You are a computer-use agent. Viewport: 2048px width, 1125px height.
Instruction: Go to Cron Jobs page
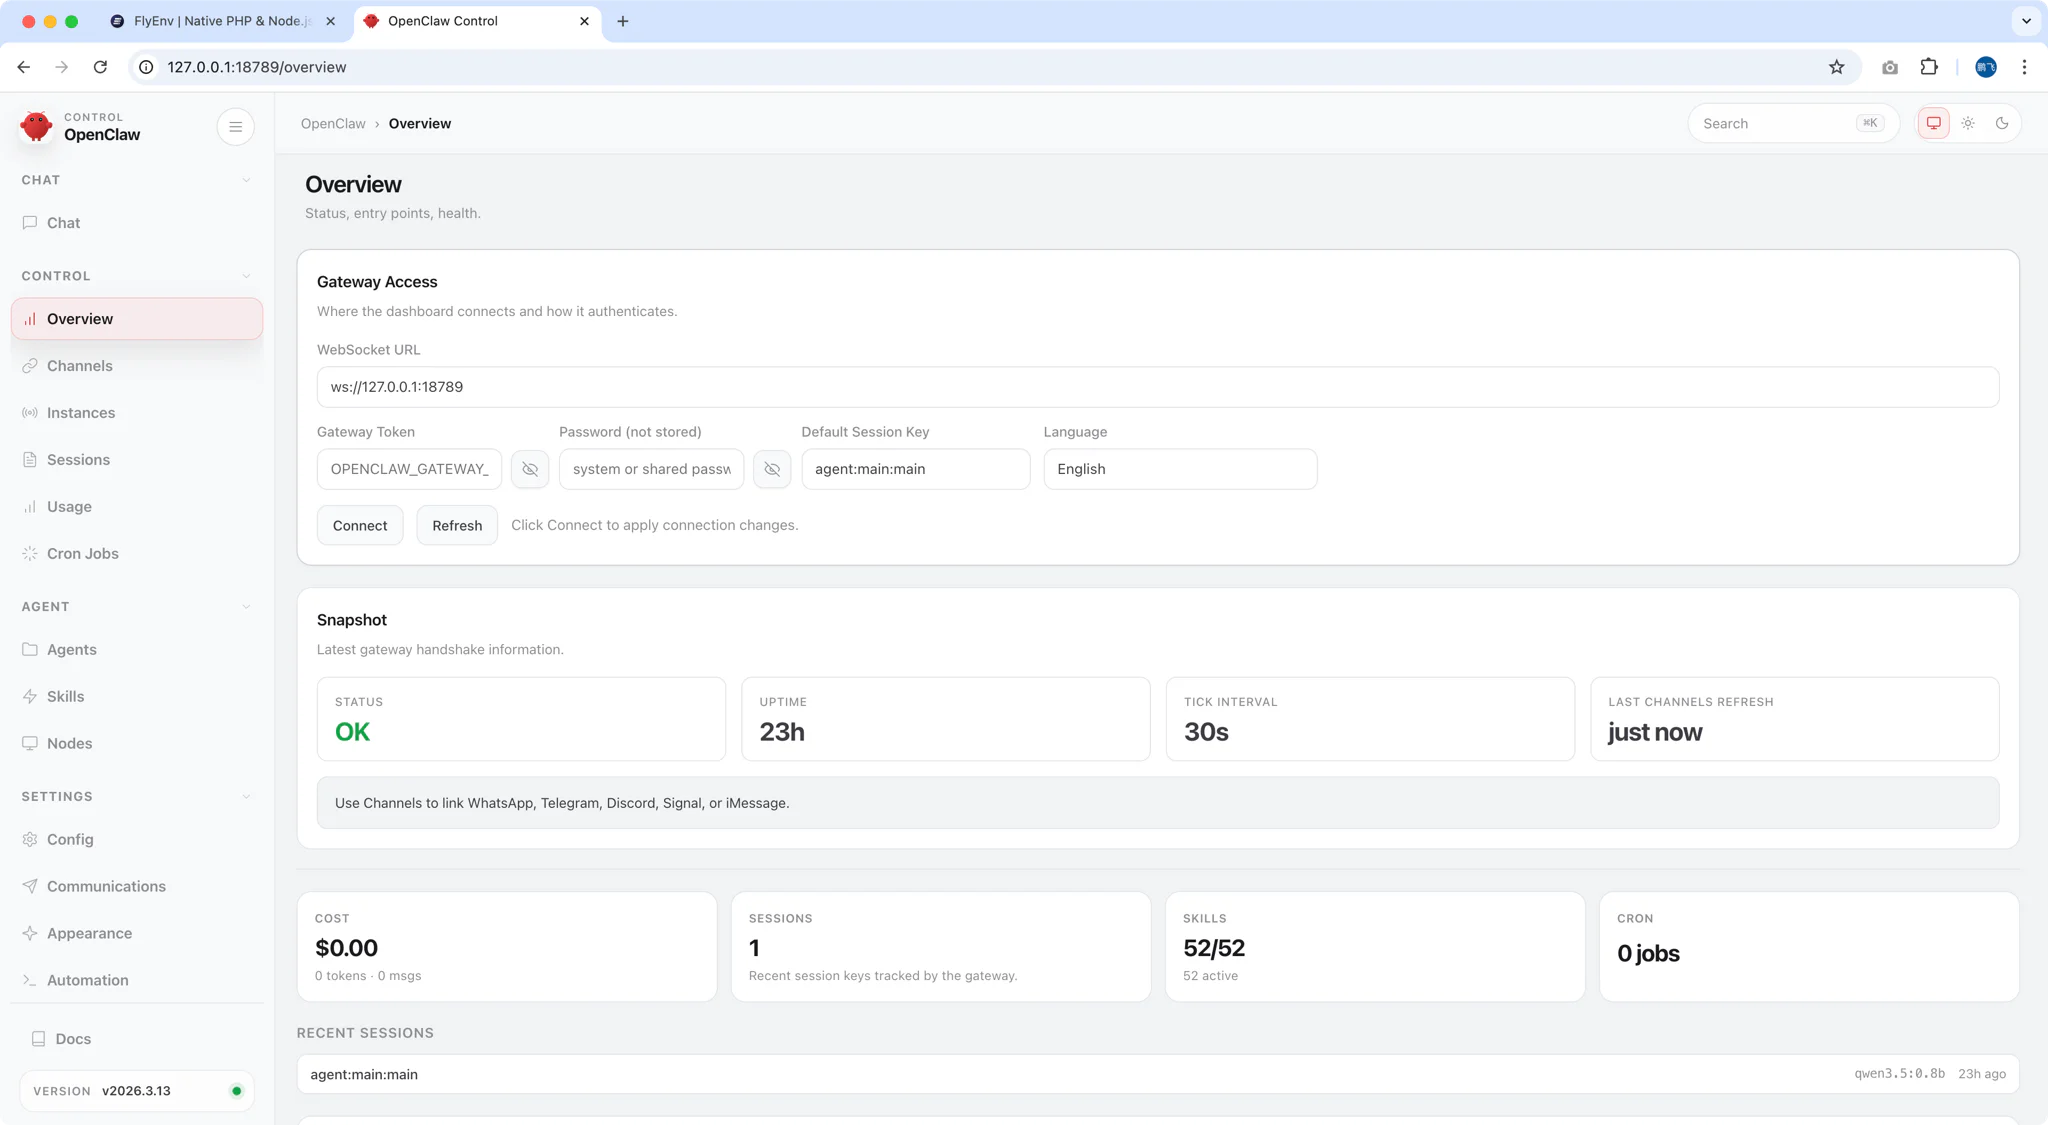82,554
